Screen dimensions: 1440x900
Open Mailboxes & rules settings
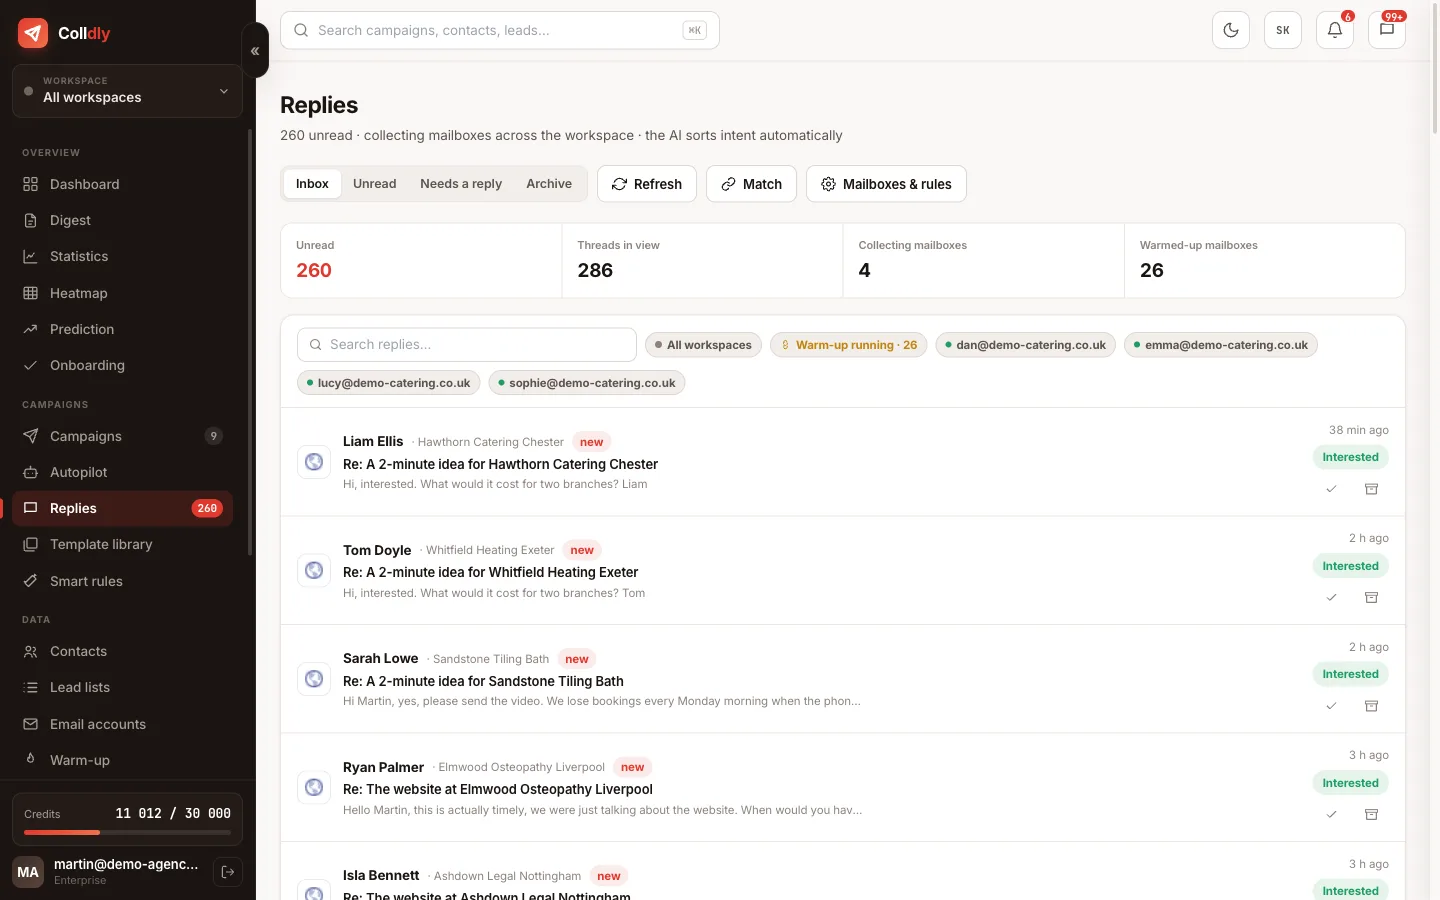(x=886, y=184)
